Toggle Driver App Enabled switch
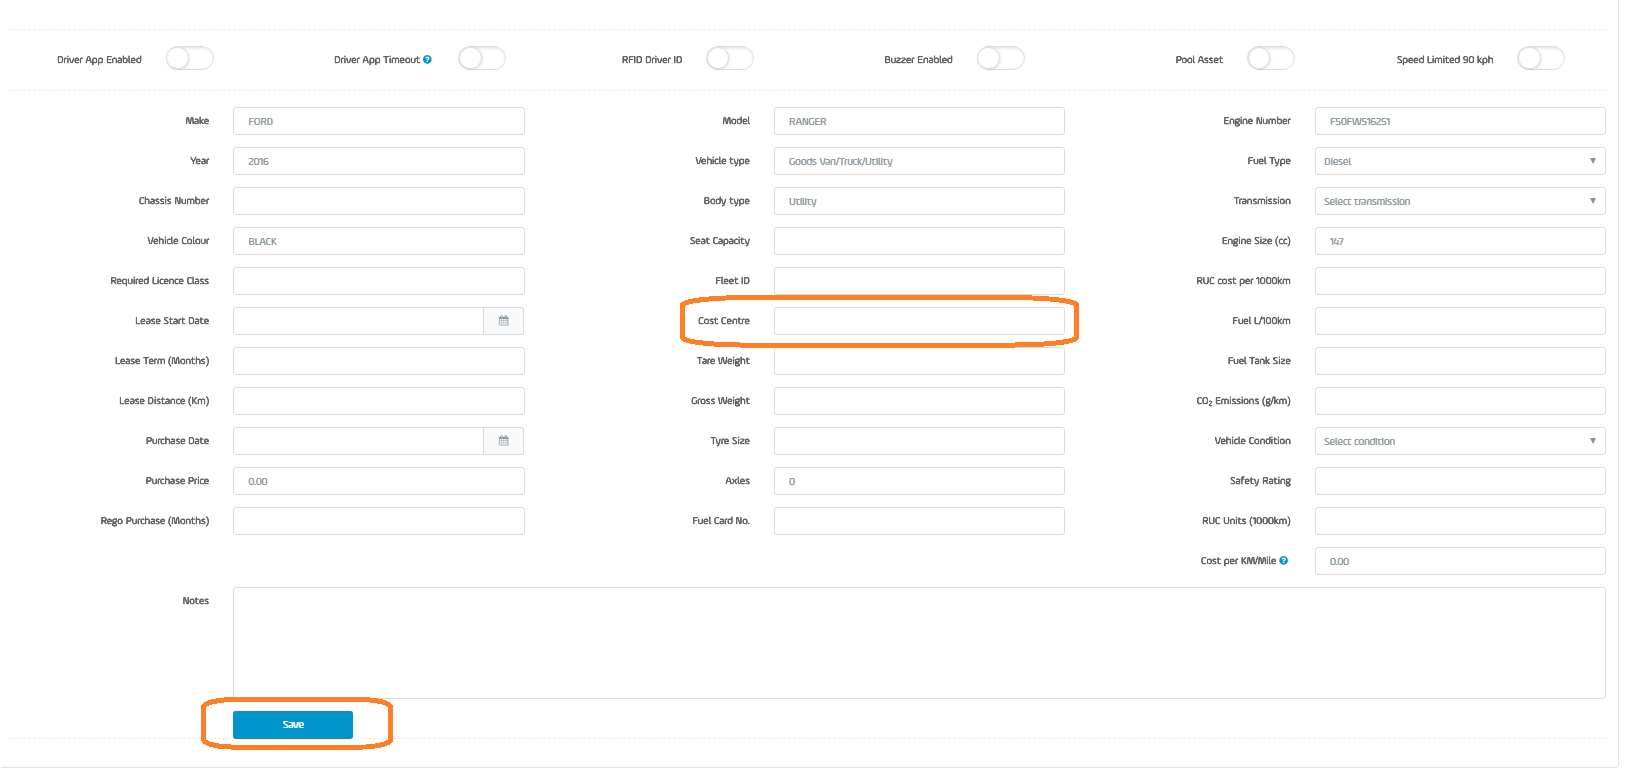This screenshot has width=1635, height=784. click(x=190, y=58)
